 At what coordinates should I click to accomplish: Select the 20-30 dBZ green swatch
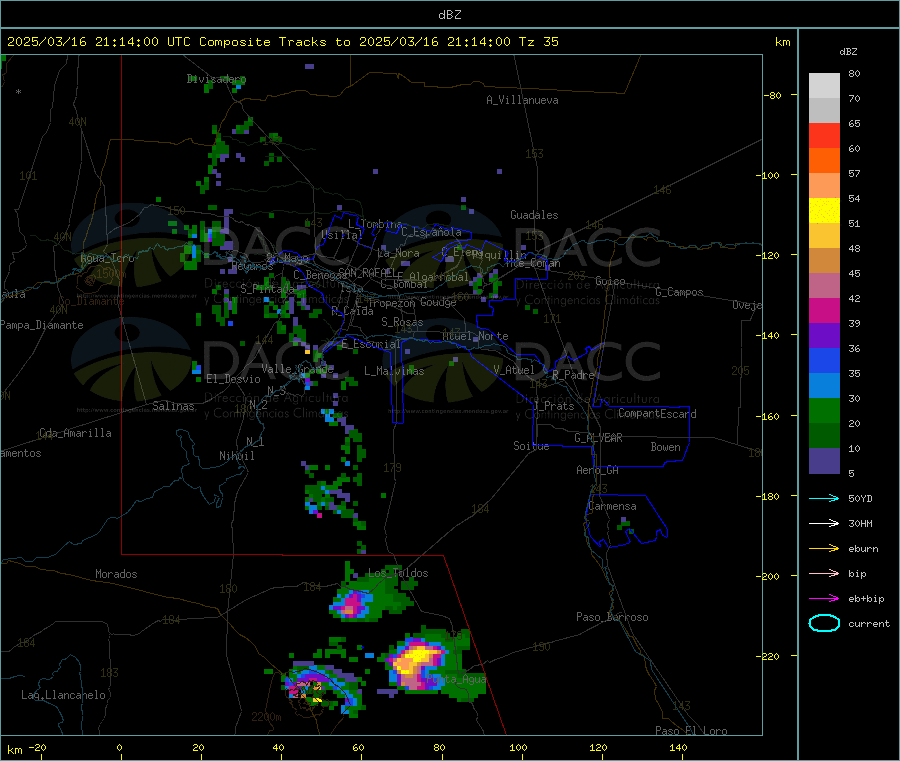[x=824, y=410]
